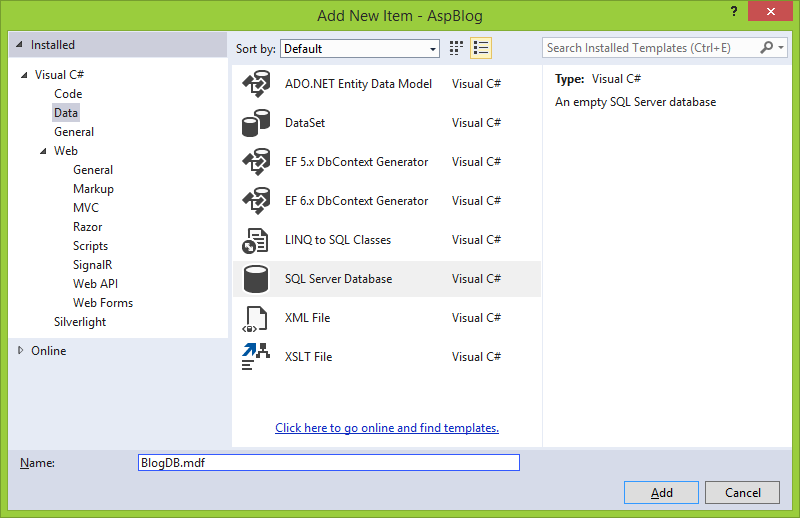Open the Sort by dropdown
Screen dimensions: 800x518
[360, 48]
